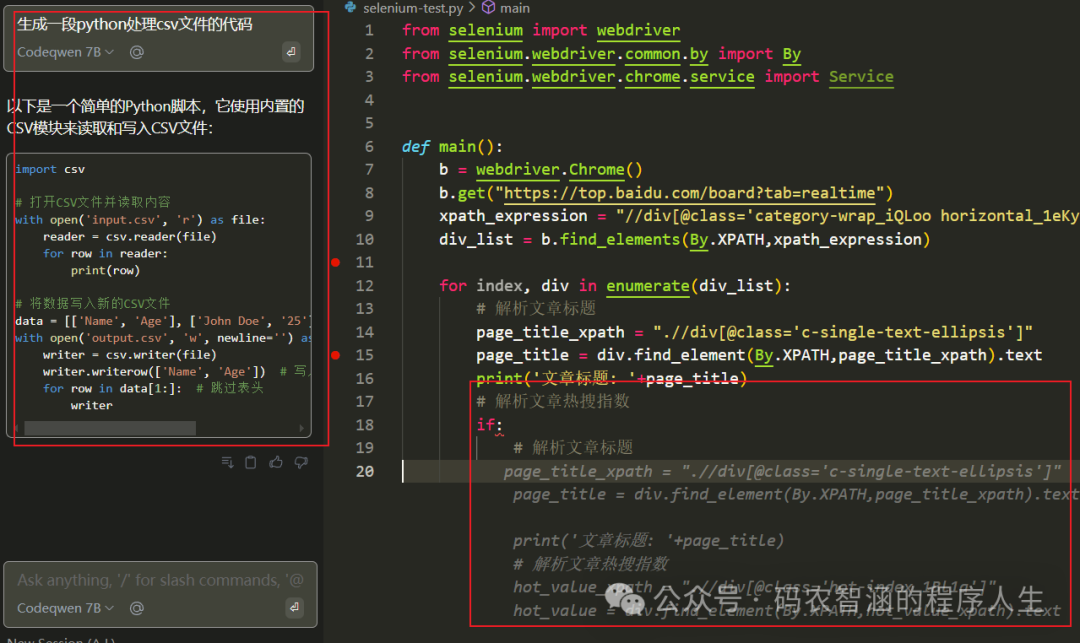Toggle the breakpoint dot on line 15

(335, 355)
